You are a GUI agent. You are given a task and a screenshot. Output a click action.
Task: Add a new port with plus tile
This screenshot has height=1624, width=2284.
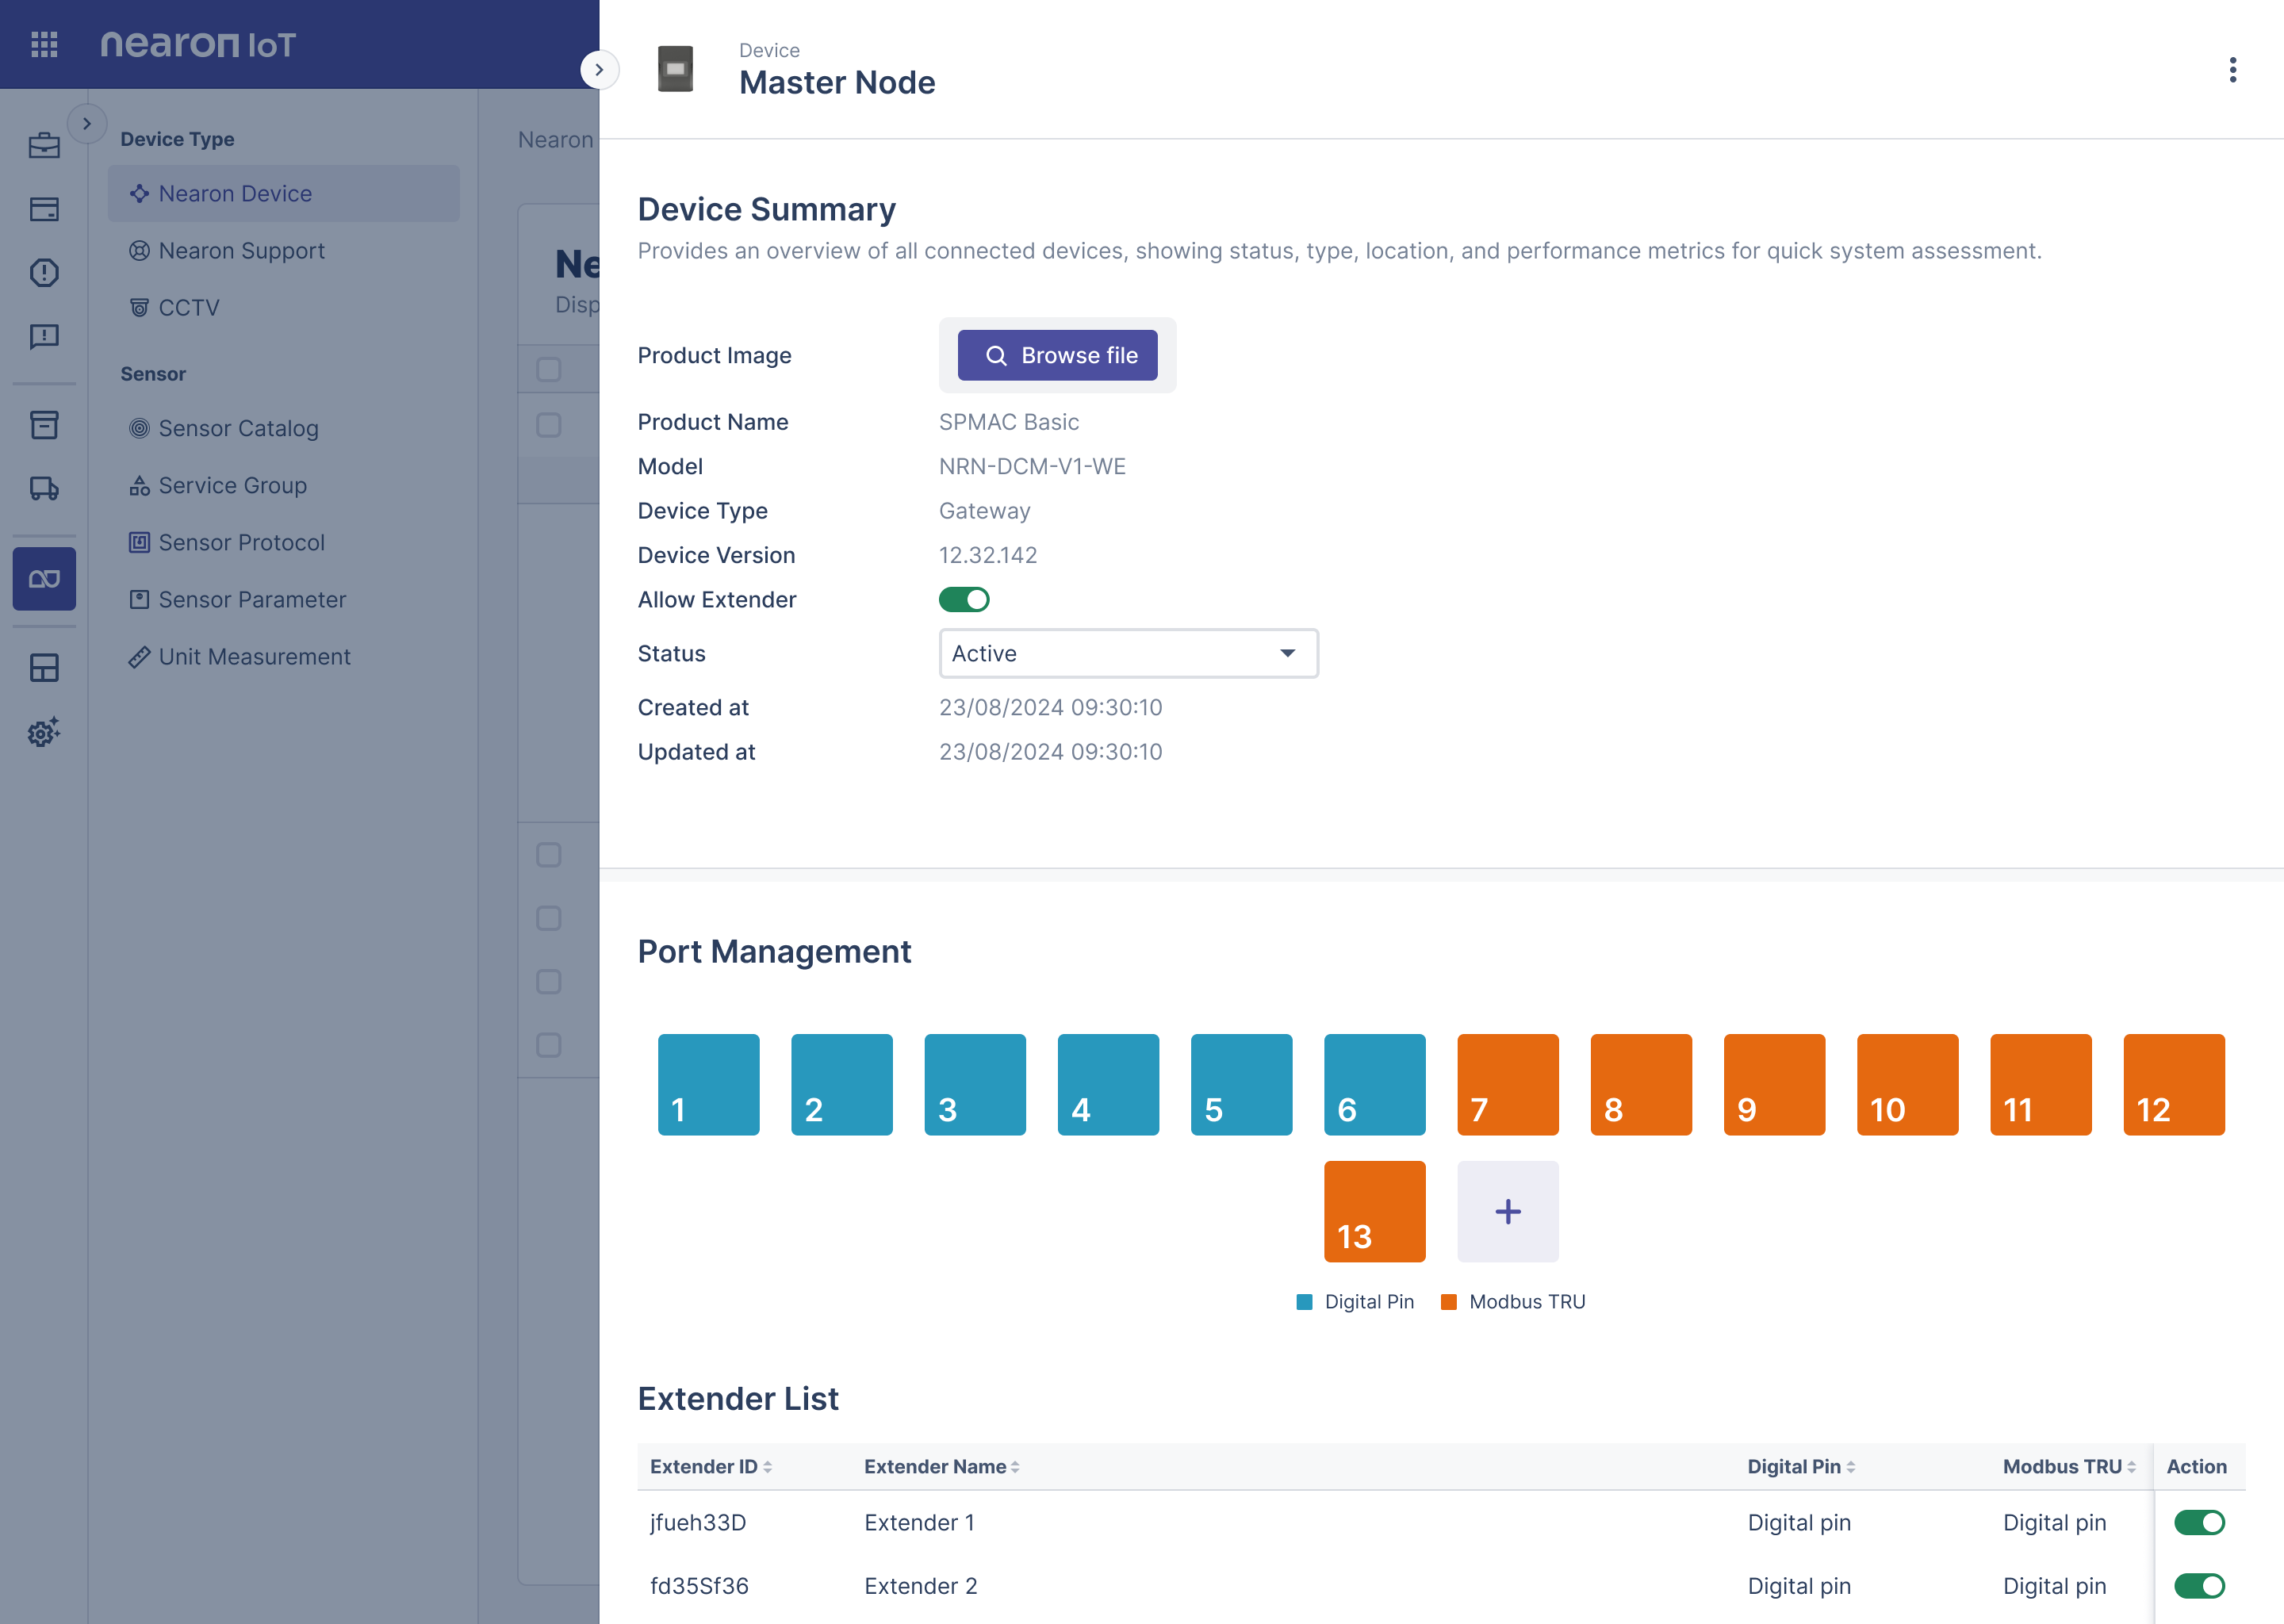click(x=1508, y=1211)
